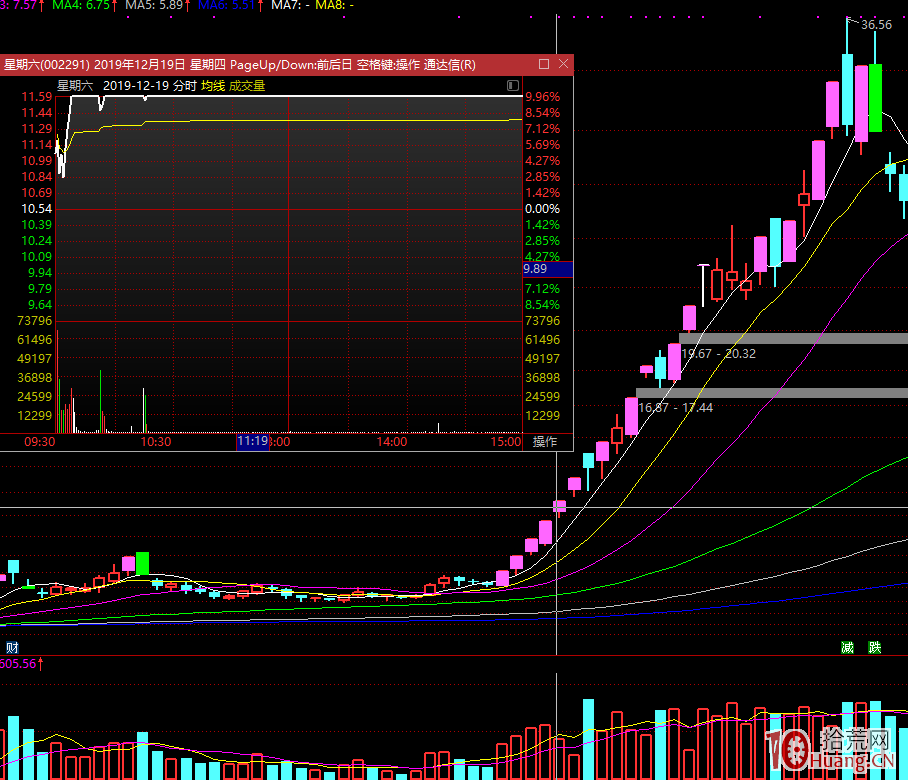Click the 分时 label in the popup
This screenshot has height=780, width=908.
(184, 86)
